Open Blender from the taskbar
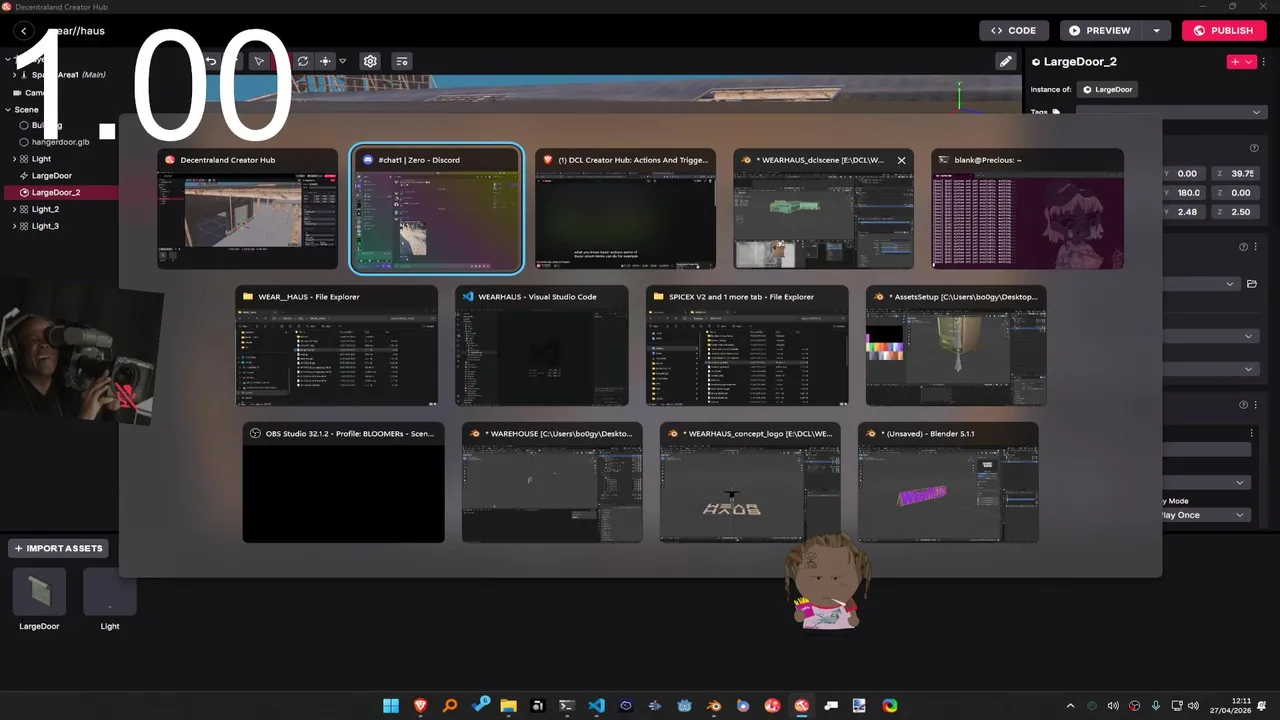Image resolution: width=1280 pixels, height=720 pixels. click(714, 706)
